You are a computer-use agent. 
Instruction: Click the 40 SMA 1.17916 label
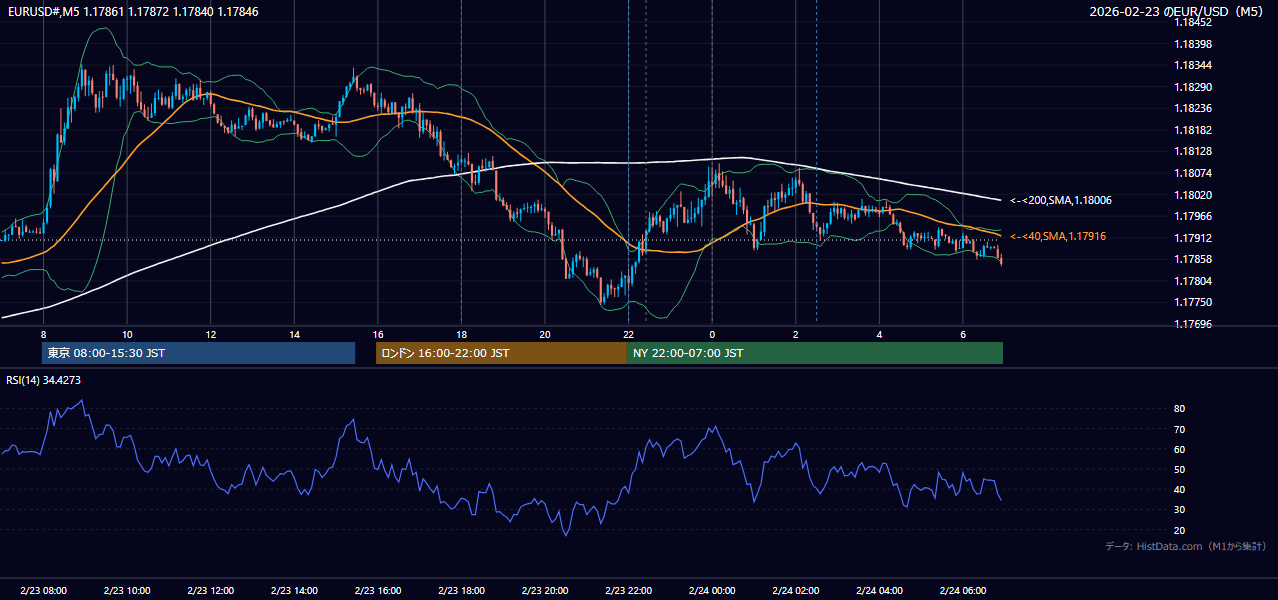click(1057, 236)
